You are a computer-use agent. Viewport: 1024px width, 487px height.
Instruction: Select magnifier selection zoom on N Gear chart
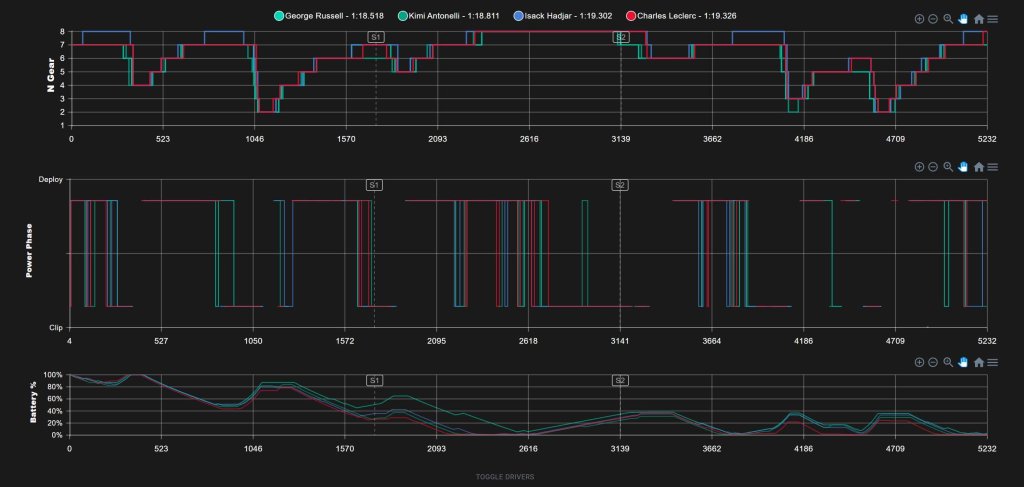point(948,20)
